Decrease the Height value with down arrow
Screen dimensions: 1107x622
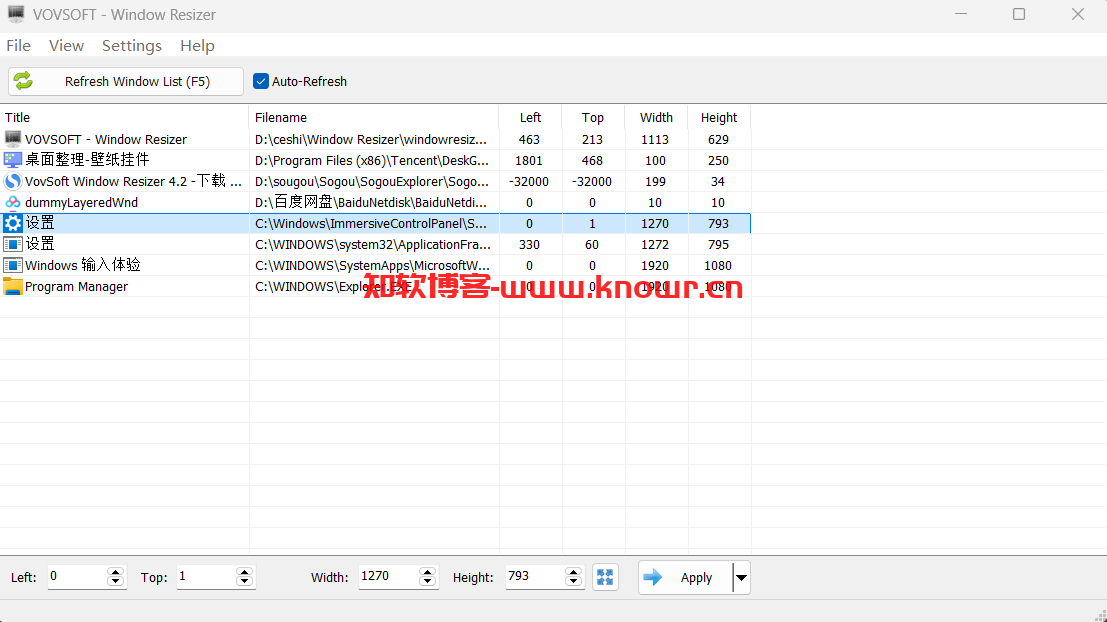point(573,582)
